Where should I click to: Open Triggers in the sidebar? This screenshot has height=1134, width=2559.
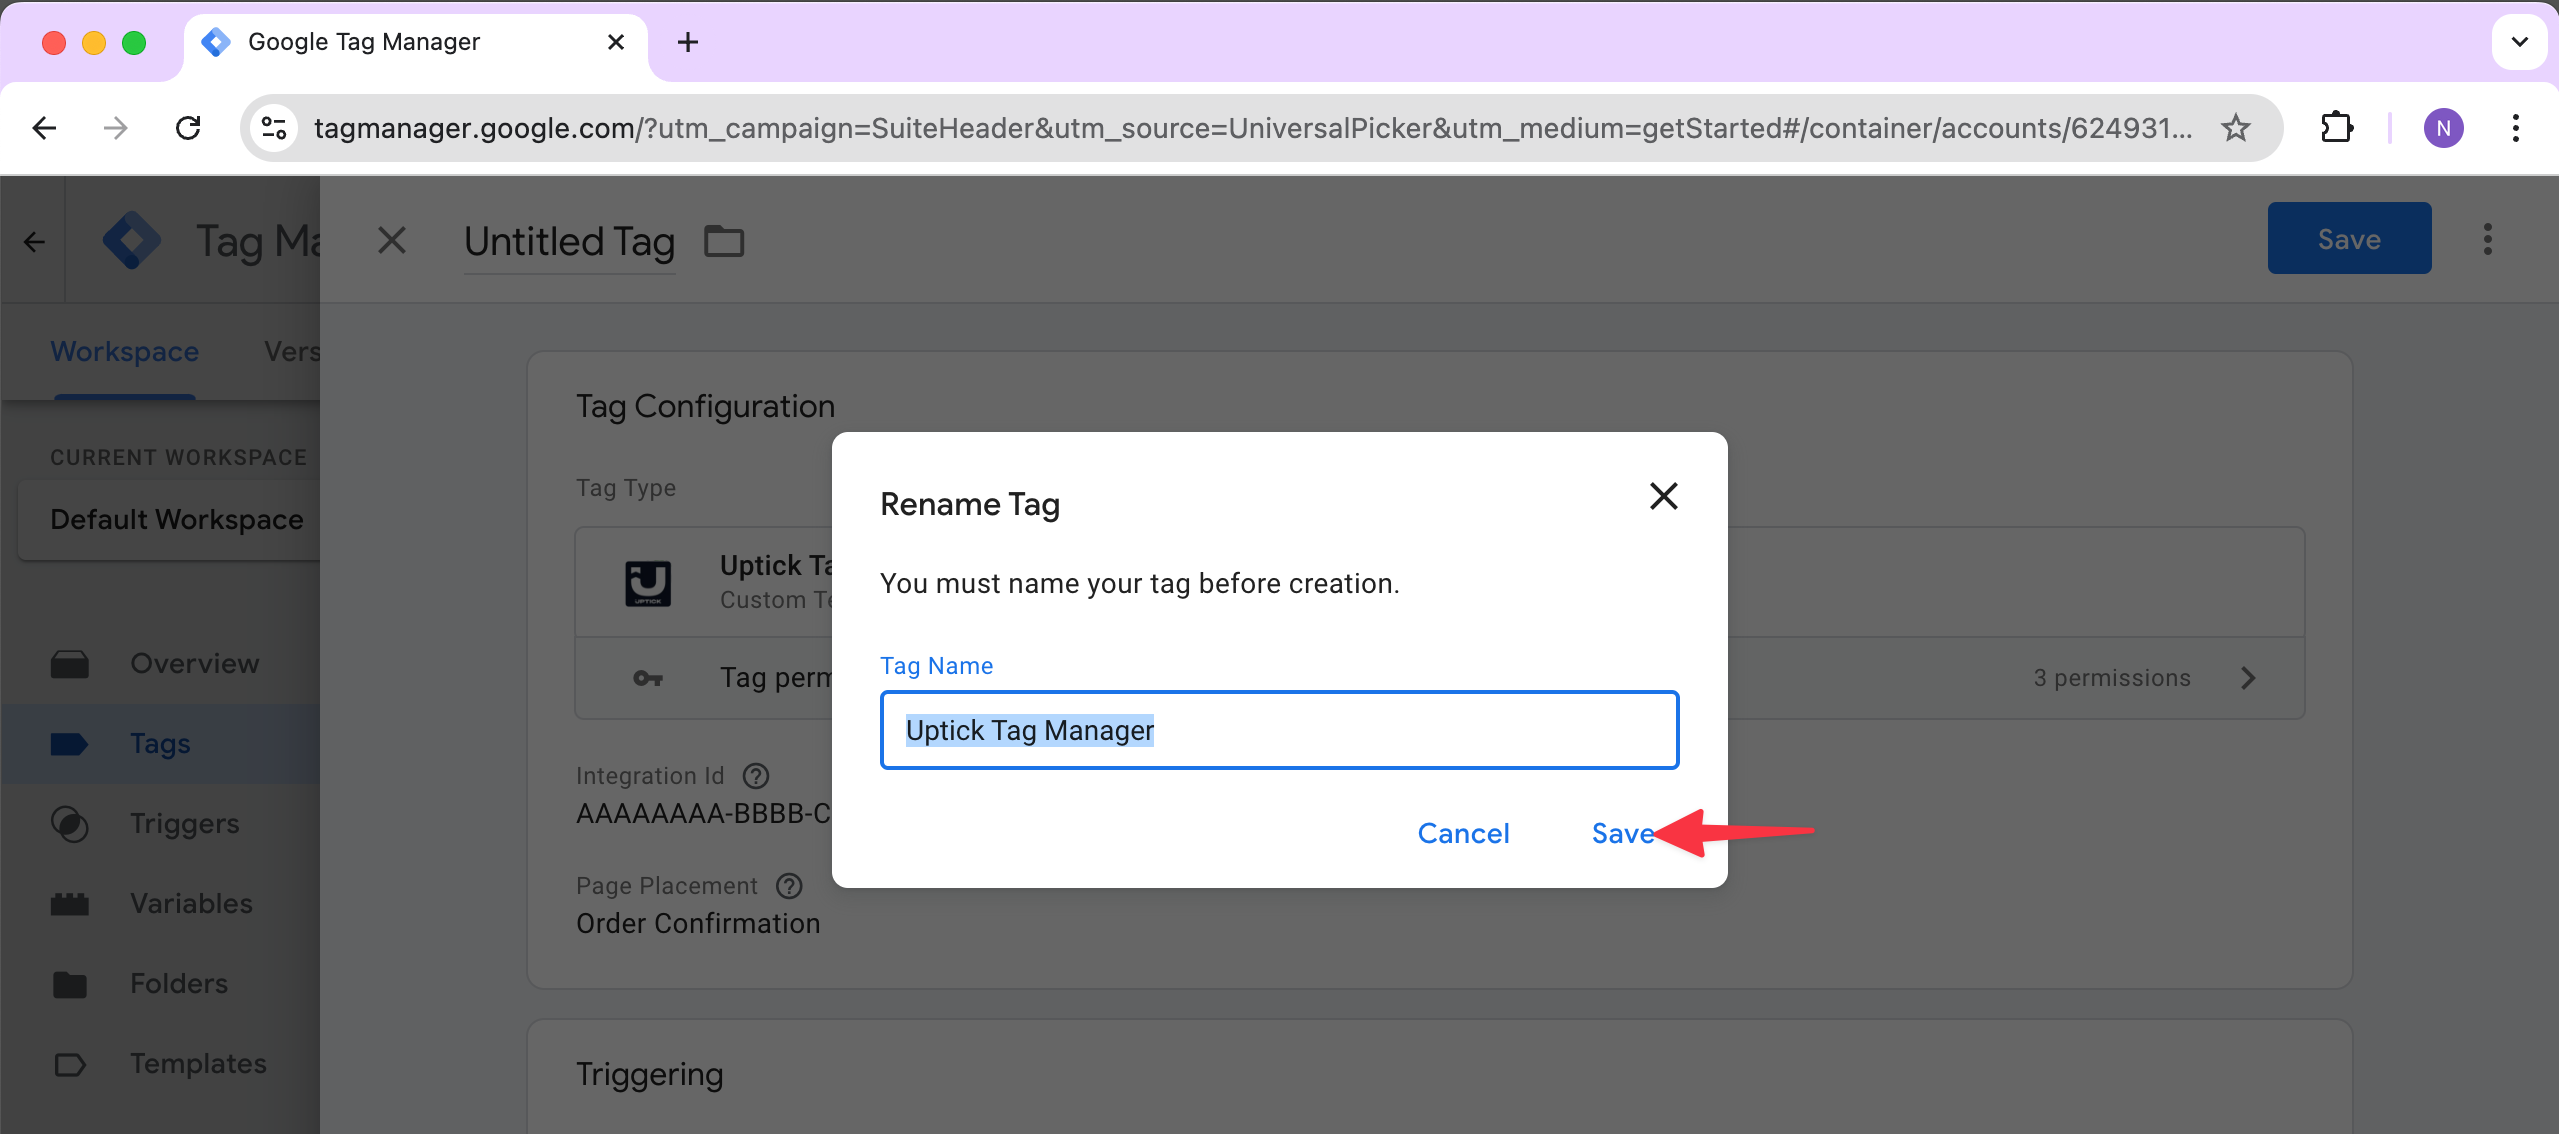(184, 823)
